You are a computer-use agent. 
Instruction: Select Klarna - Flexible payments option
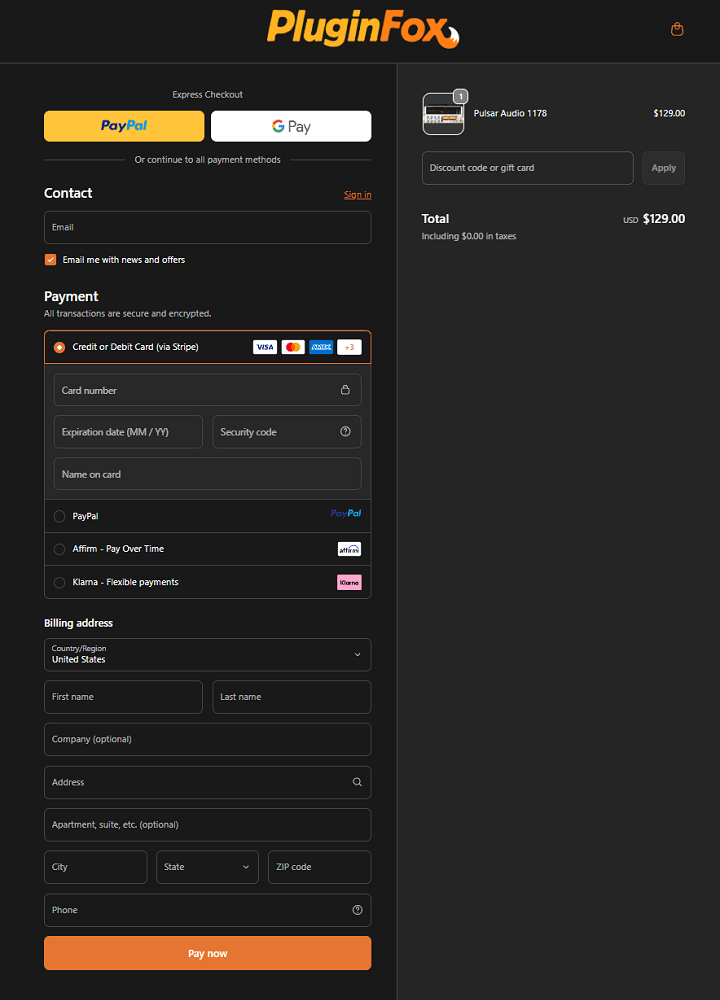pyautogui.click(x=60, y=582)
